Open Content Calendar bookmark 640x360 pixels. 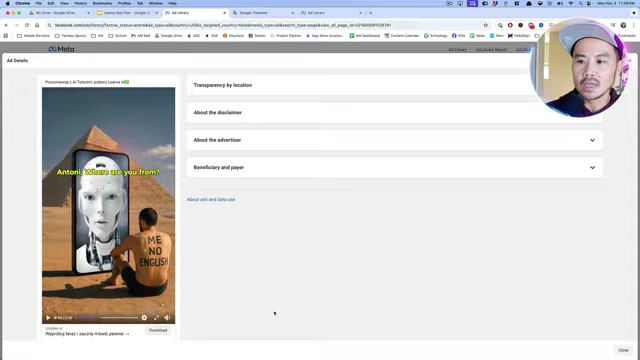(x=402, y=36)
